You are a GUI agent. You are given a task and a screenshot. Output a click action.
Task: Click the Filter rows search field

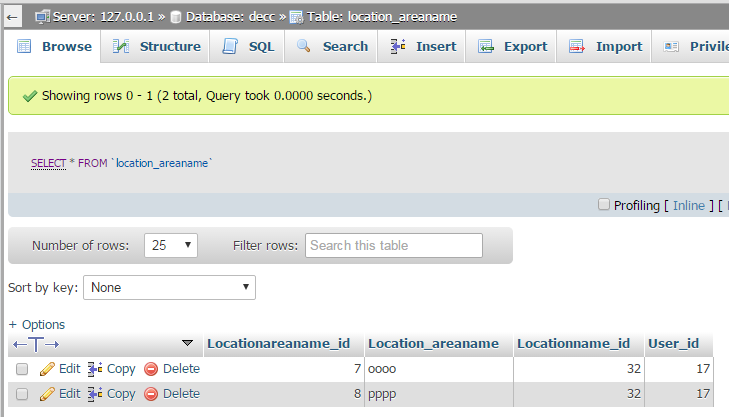(394, 245)
